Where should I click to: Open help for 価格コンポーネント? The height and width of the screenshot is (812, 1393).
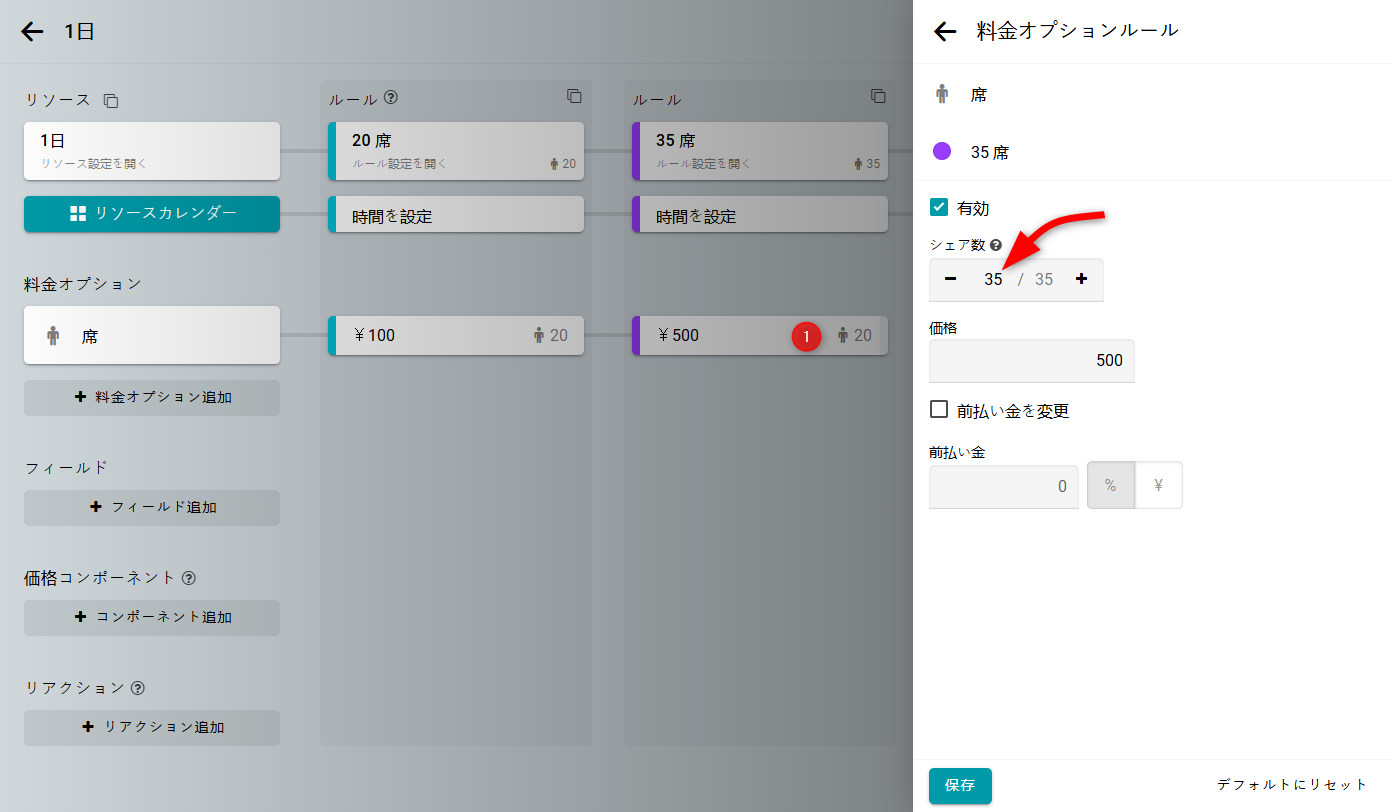point(189,578)
